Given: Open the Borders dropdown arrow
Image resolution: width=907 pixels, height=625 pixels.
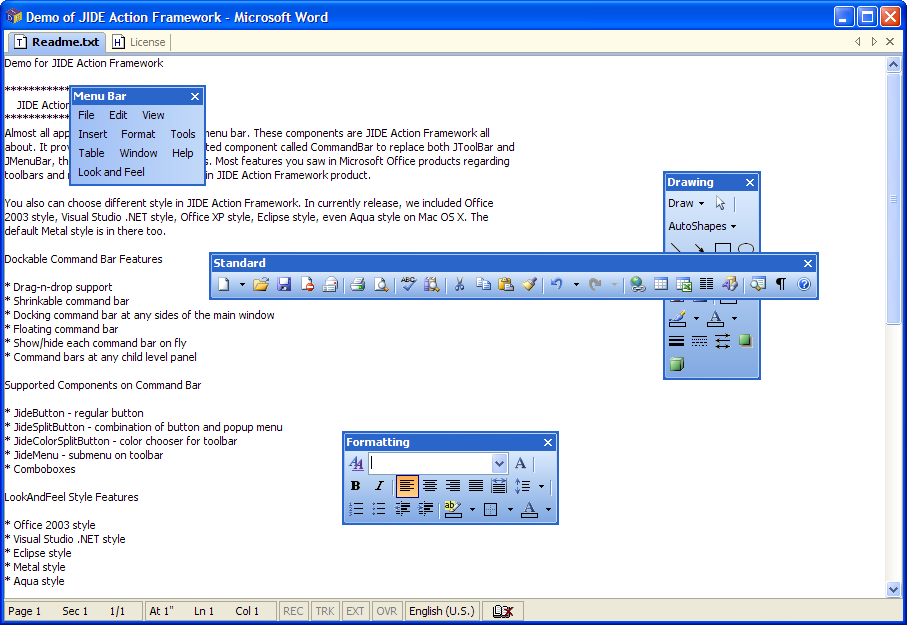Looking at the screenshot, I should [510, 509].
